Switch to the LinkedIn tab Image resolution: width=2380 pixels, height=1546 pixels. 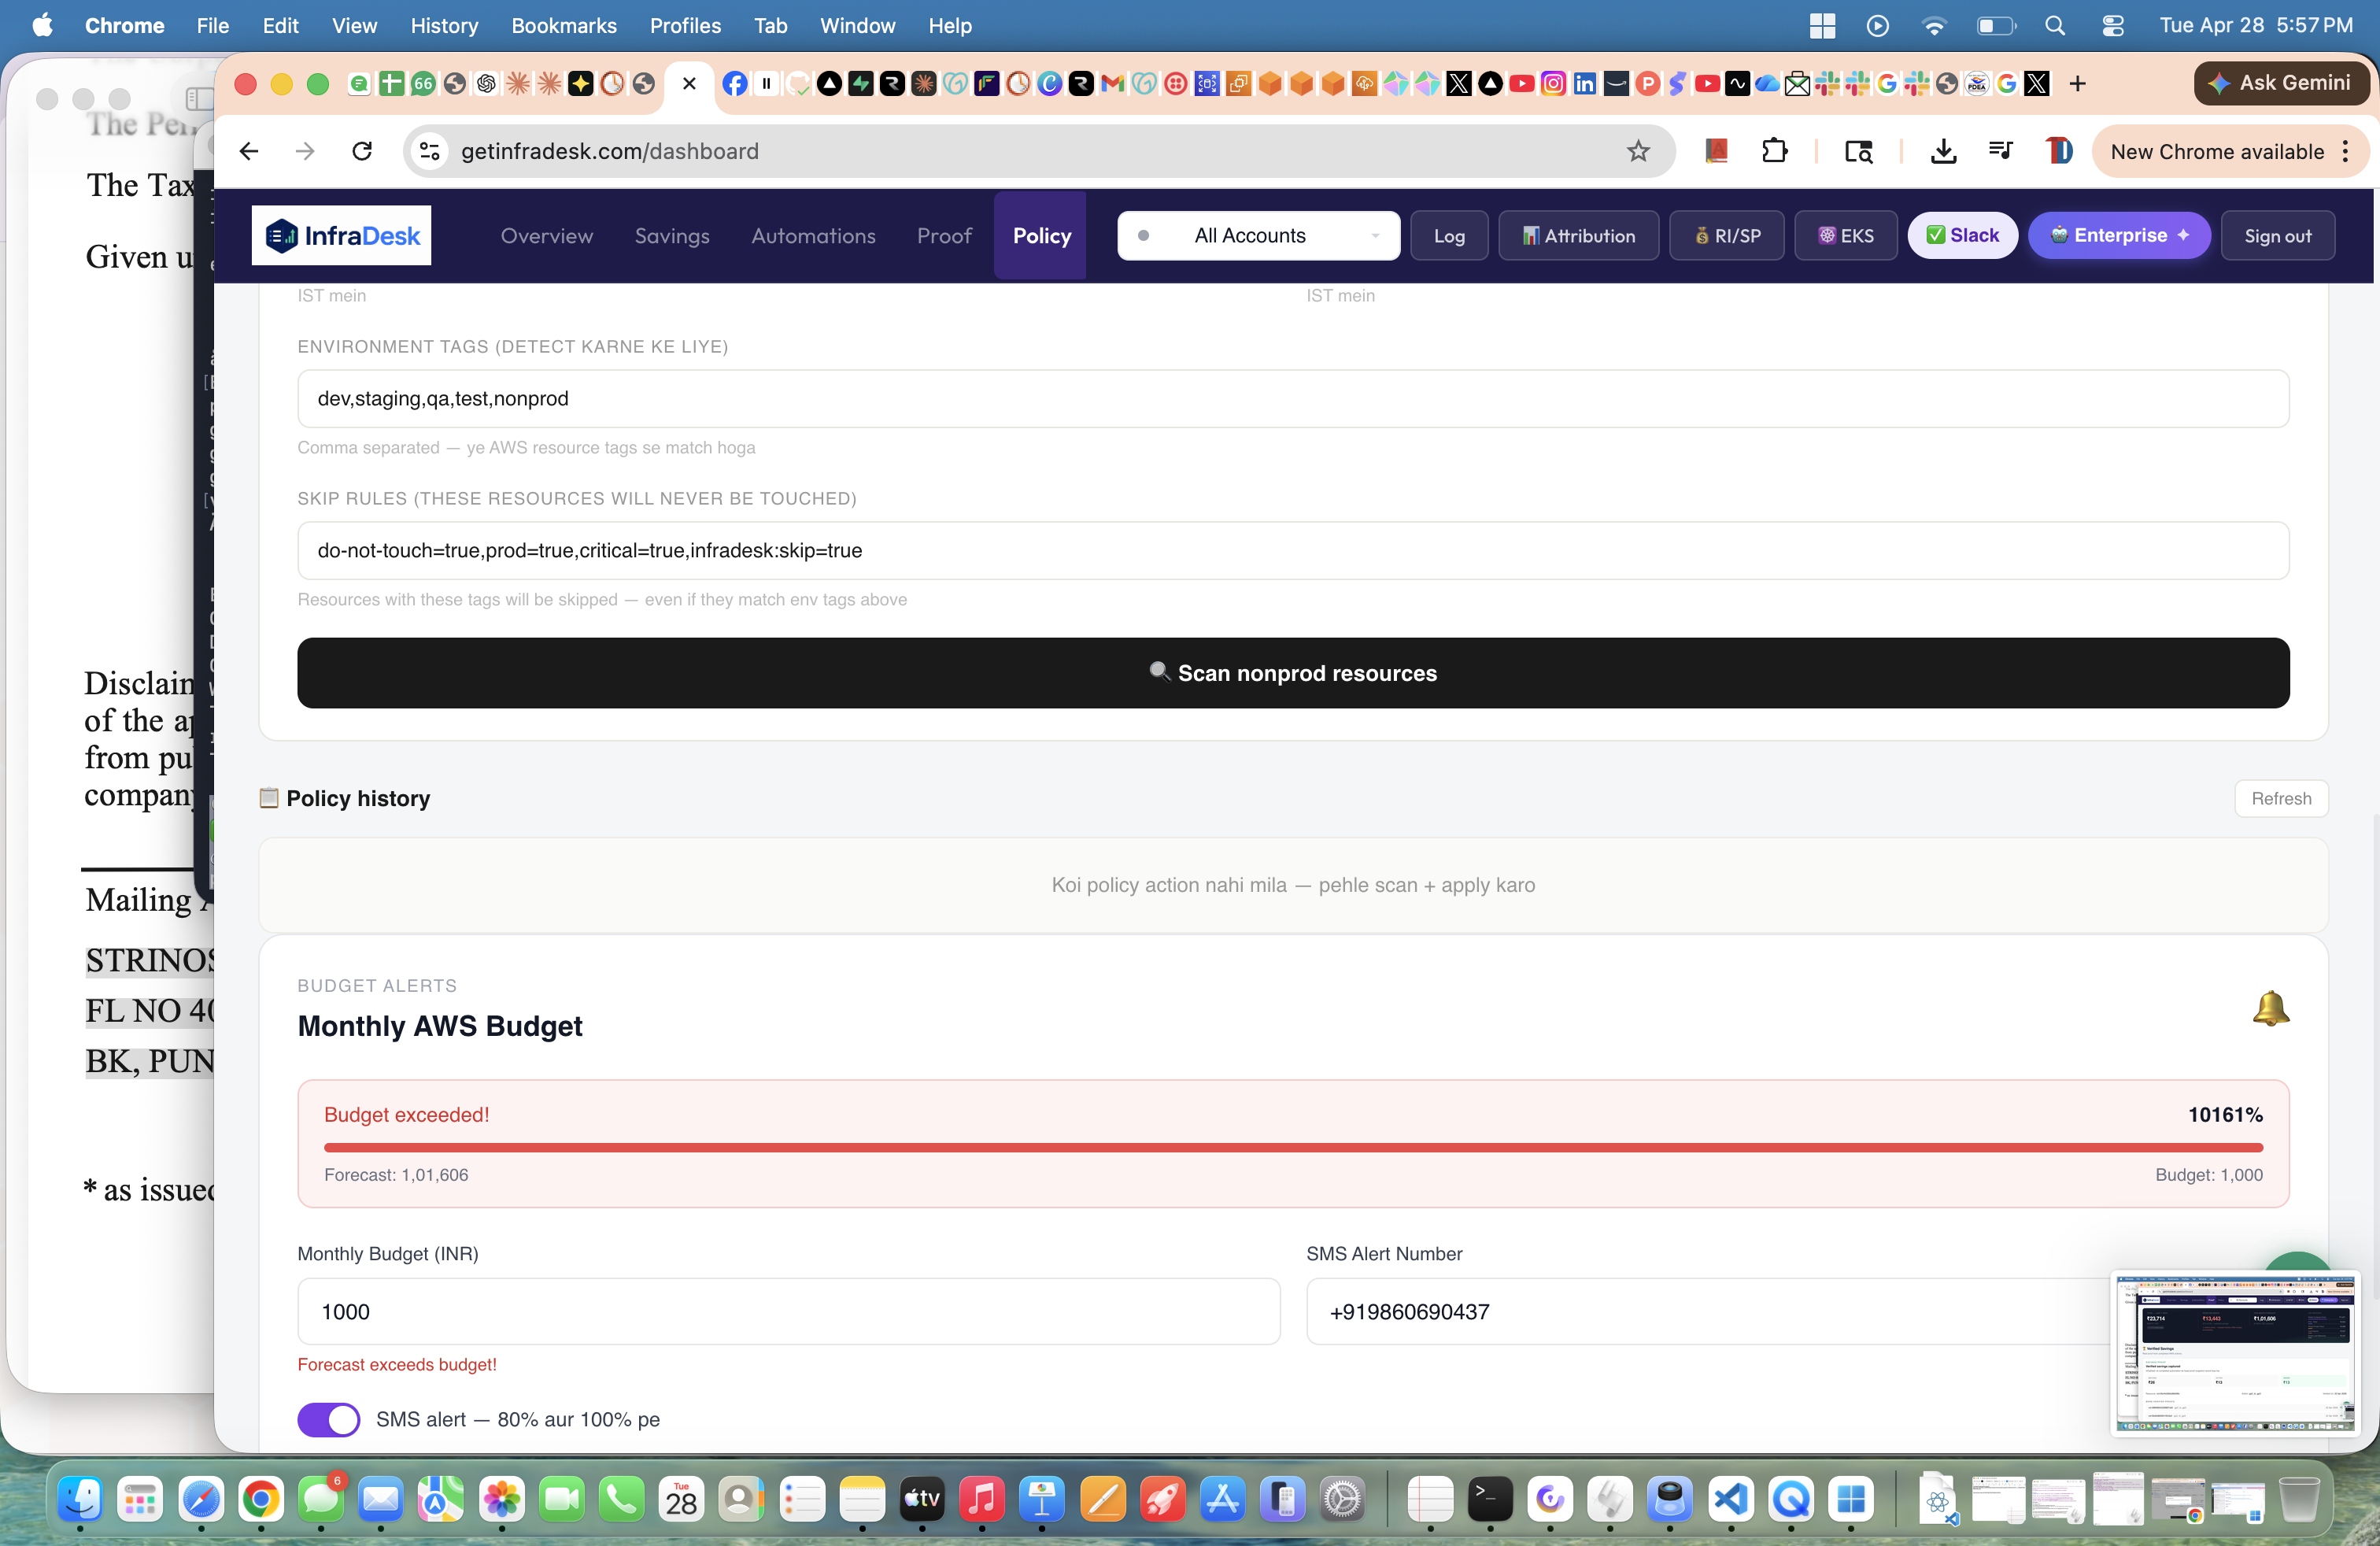point(1585,84)
